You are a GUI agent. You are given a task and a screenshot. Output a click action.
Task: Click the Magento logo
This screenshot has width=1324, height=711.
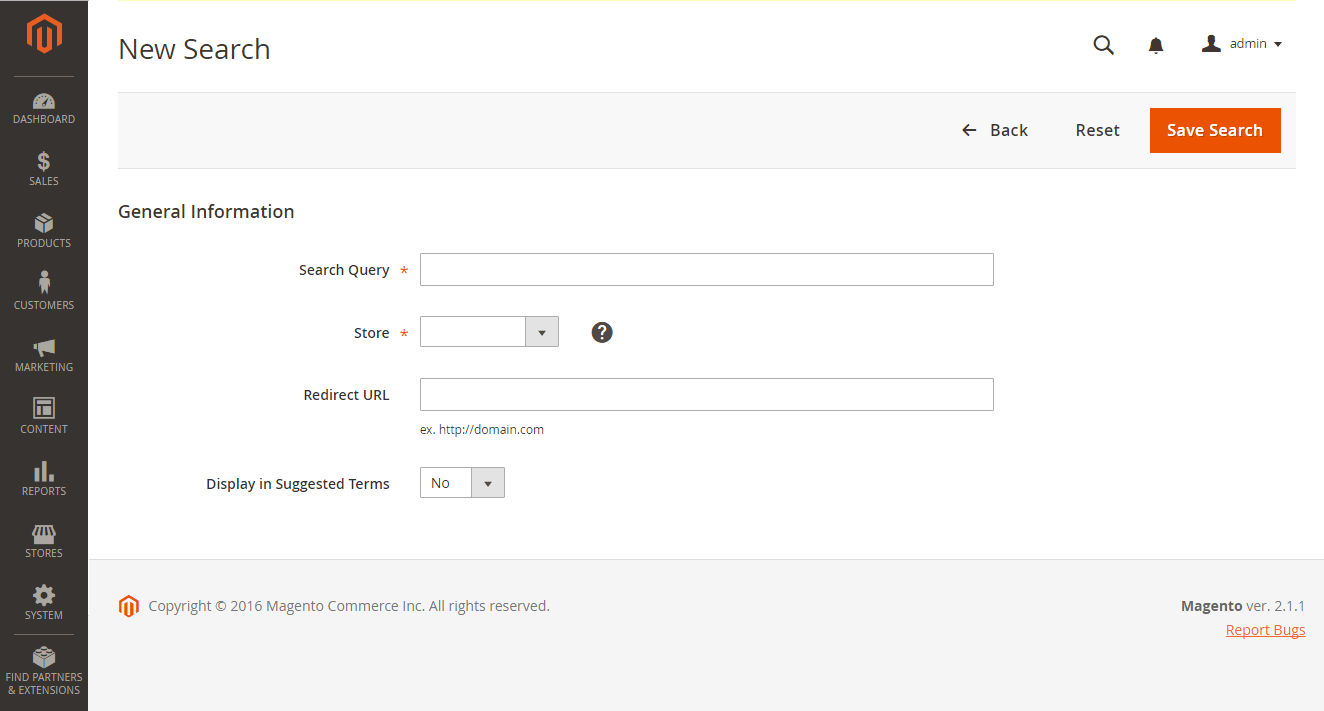[43, 33]
